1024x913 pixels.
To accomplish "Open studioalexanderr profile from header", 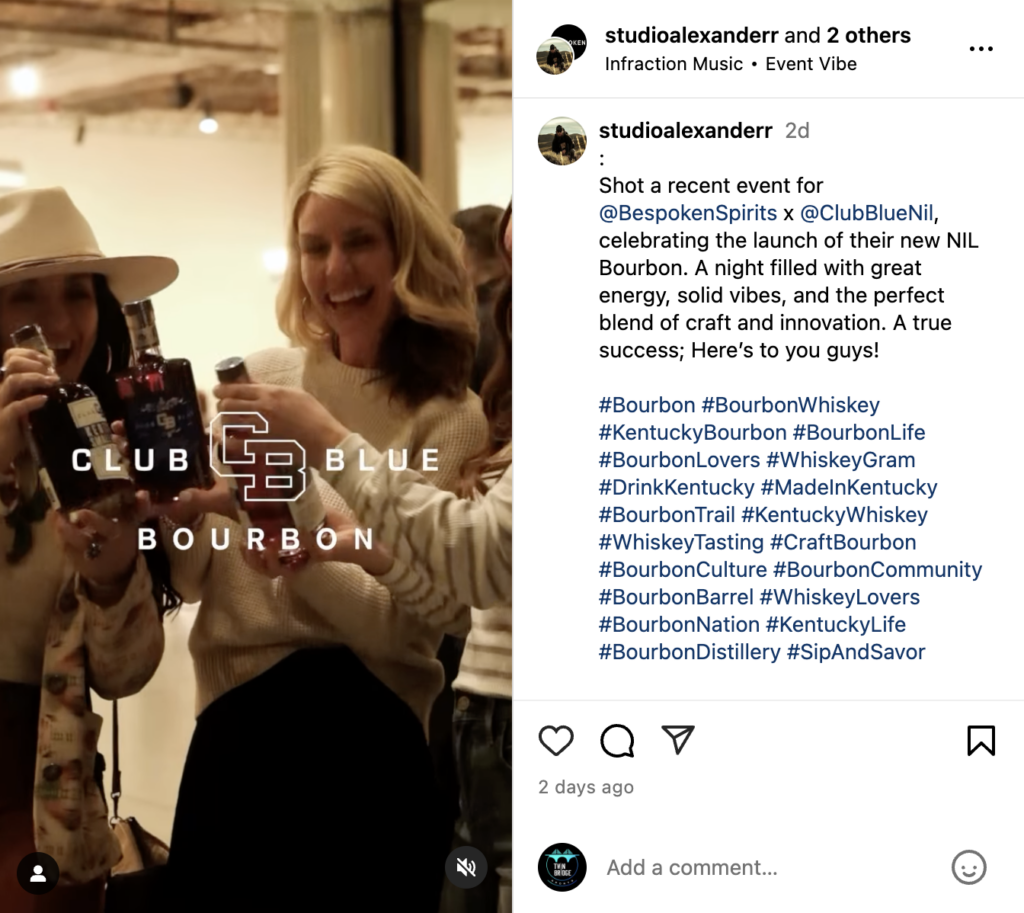I will 692,35.
